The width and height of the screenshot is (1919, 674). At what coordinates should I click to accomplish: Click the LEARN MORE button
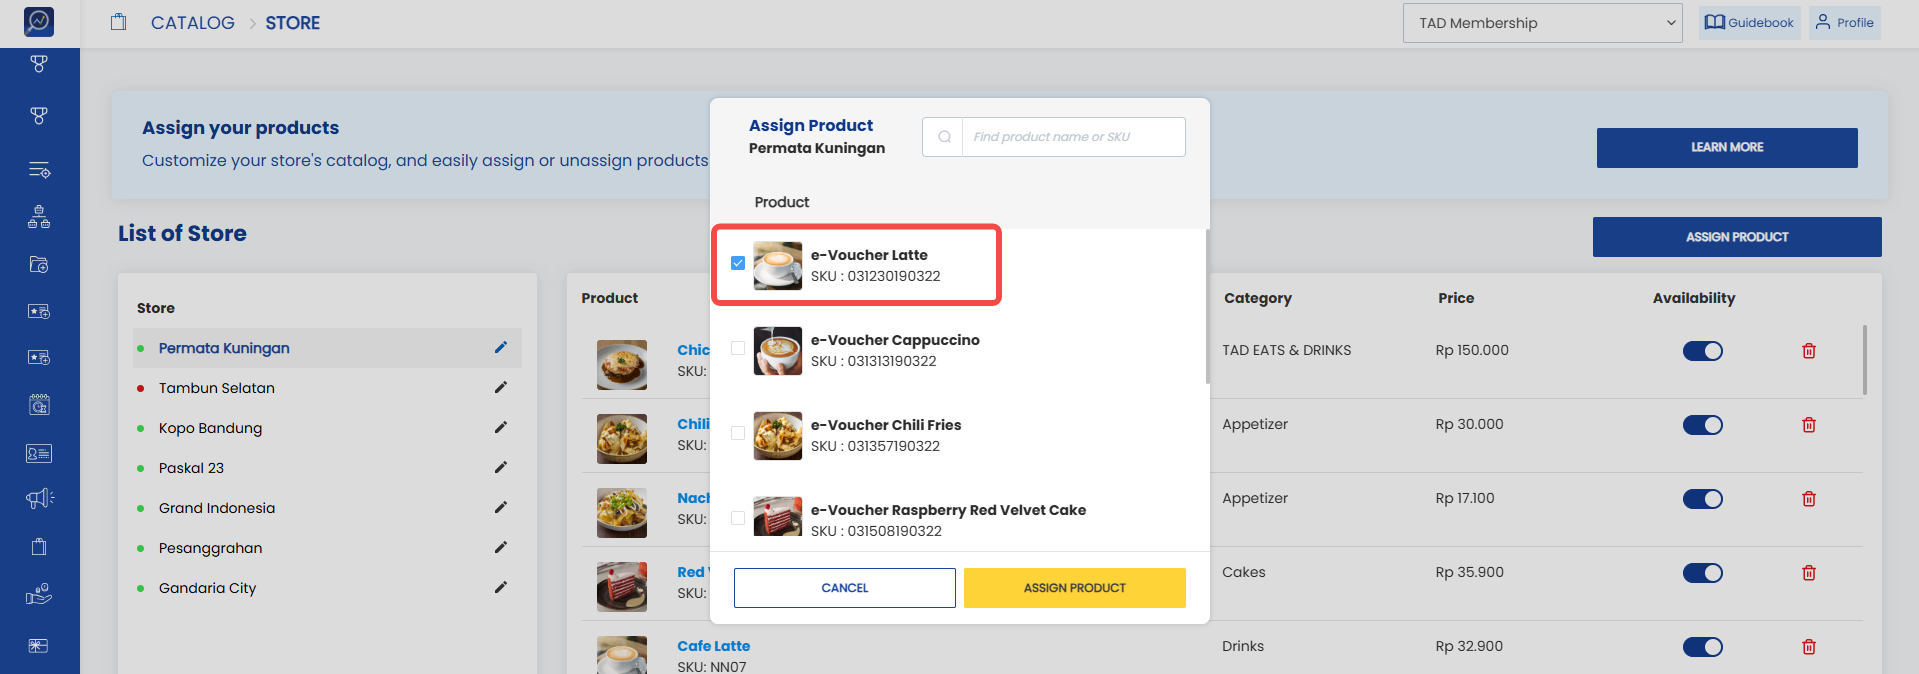(1727, 148)
